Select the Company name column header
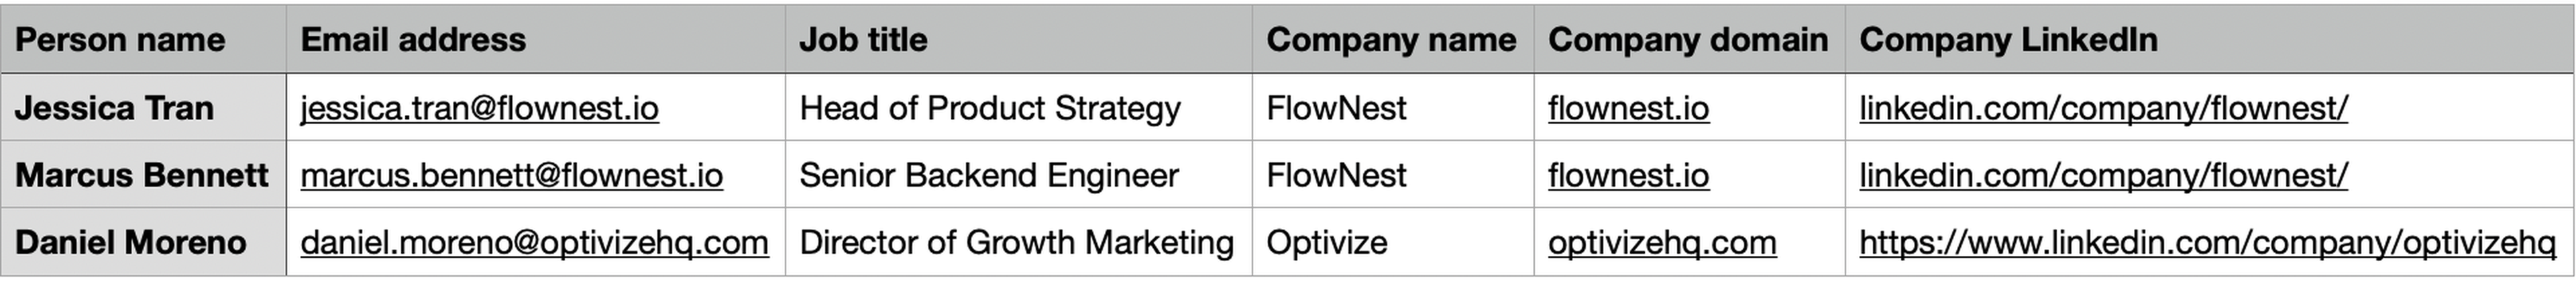Viewport: 2576px width, 282px height. click(1390, 40)
